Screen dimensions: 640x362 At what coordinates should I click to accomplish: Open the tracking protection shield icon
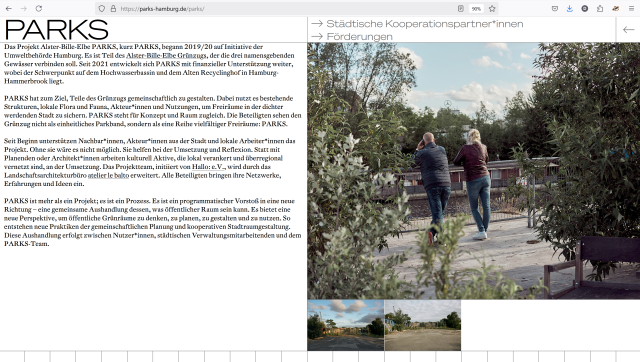click(x=102, y=9)
